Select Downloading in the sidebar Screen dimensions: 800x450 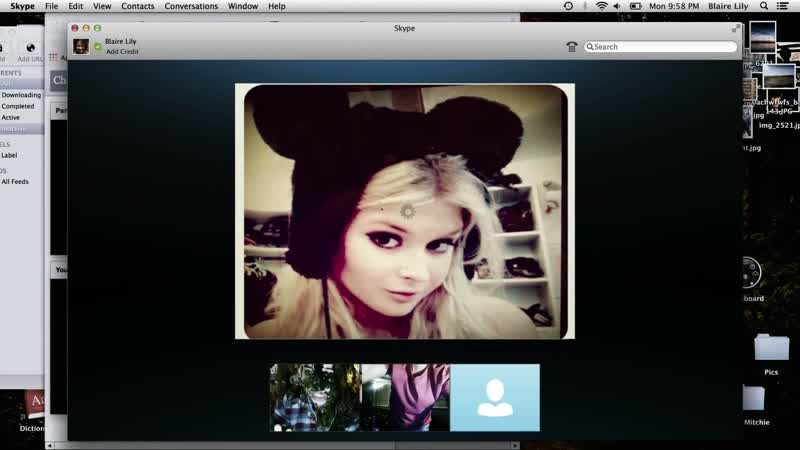point(21,95)
